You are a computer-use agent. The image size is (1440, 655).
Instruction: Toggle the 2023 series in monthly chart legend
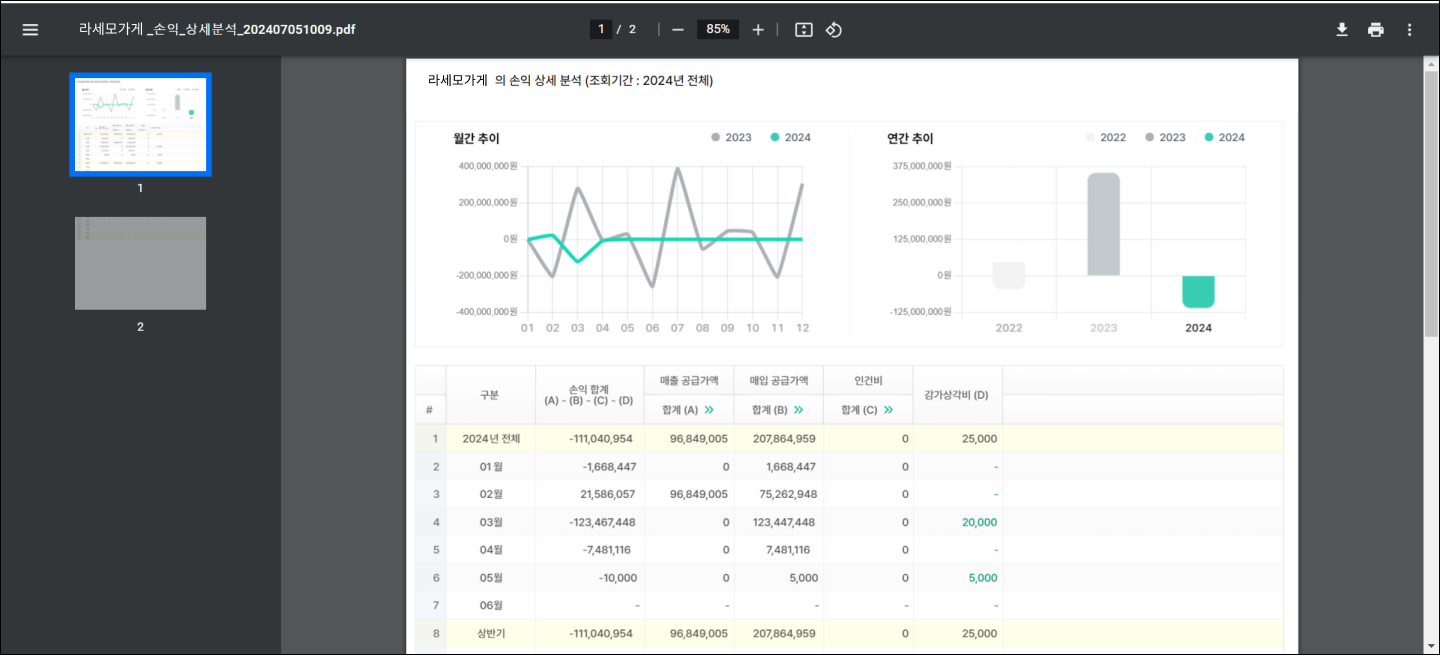(731, 138)
